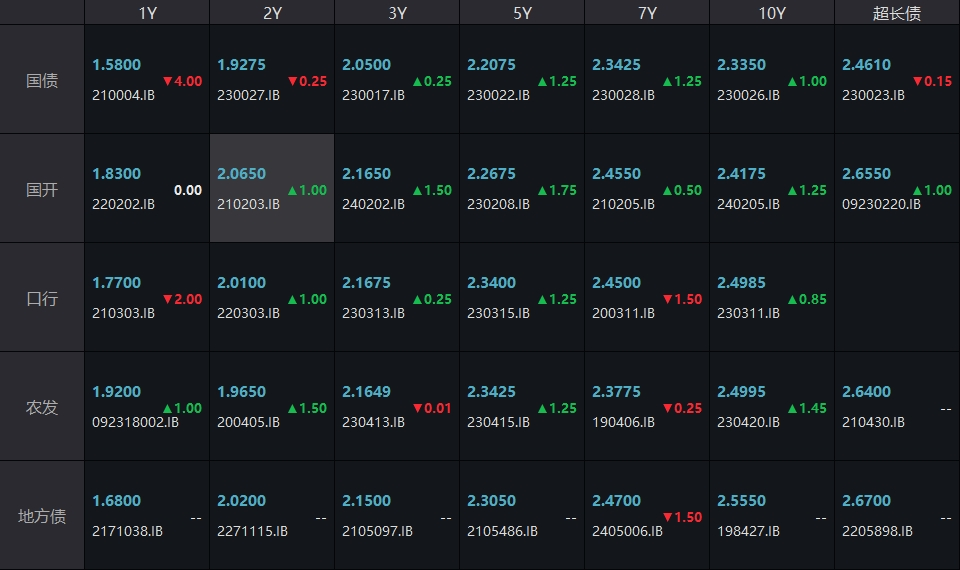The height and width of the screenshot is (570, 960).
Task: Select the 2405006.IB local bond code
Action: click(x=627, y=531)
